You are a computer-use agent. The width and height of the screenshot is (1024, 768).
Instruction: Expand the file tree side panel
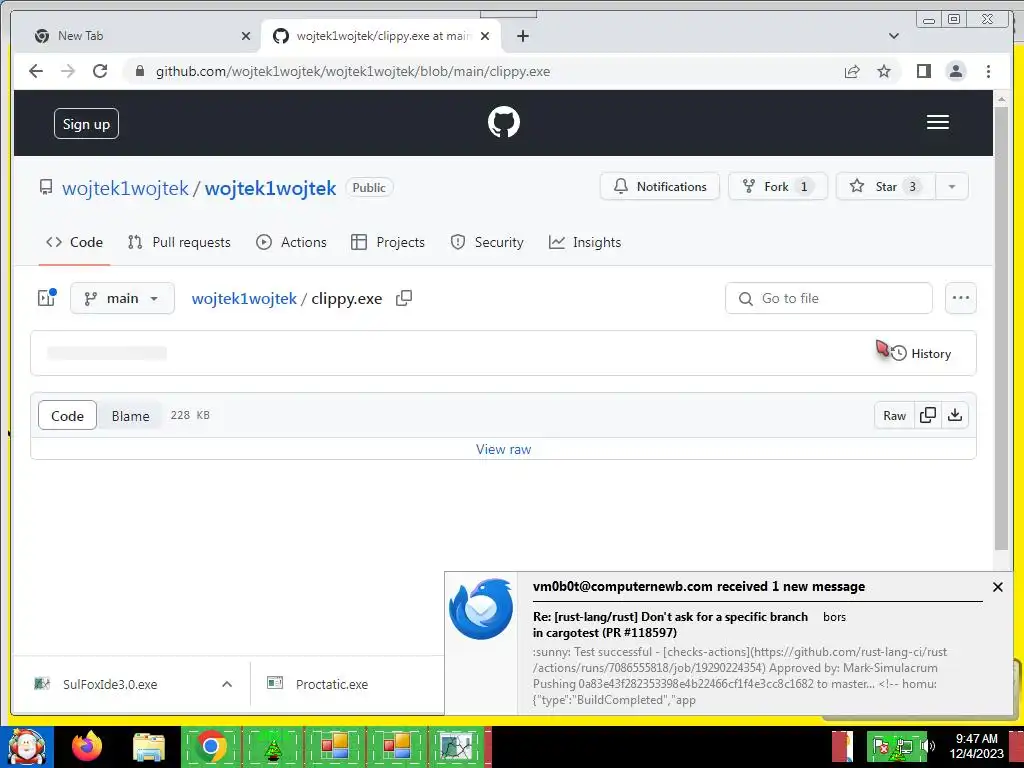(46, 298)
